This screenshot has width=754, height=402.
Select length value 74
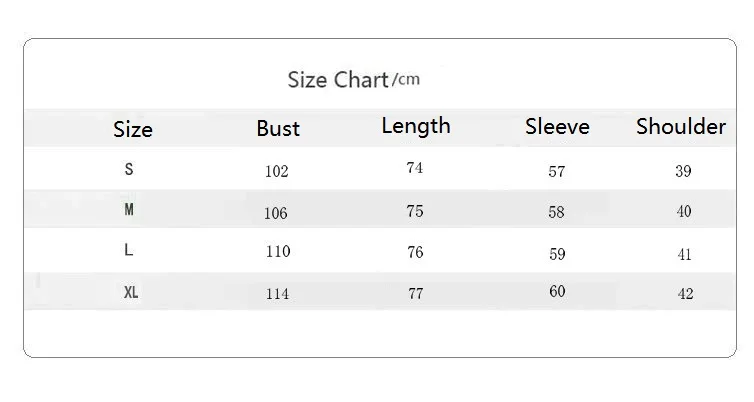415,168
